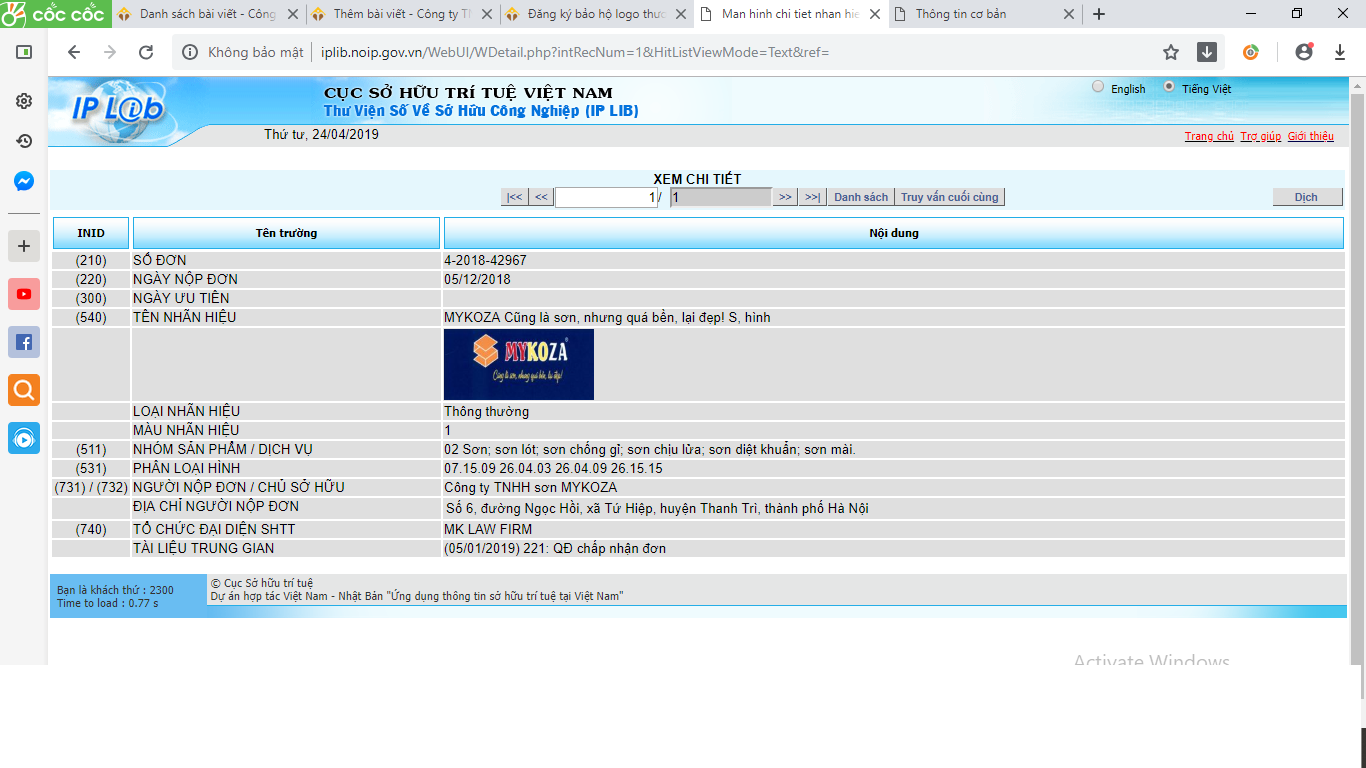
Task: Bookmark this page with the star icon
Action: (1171, 53)
